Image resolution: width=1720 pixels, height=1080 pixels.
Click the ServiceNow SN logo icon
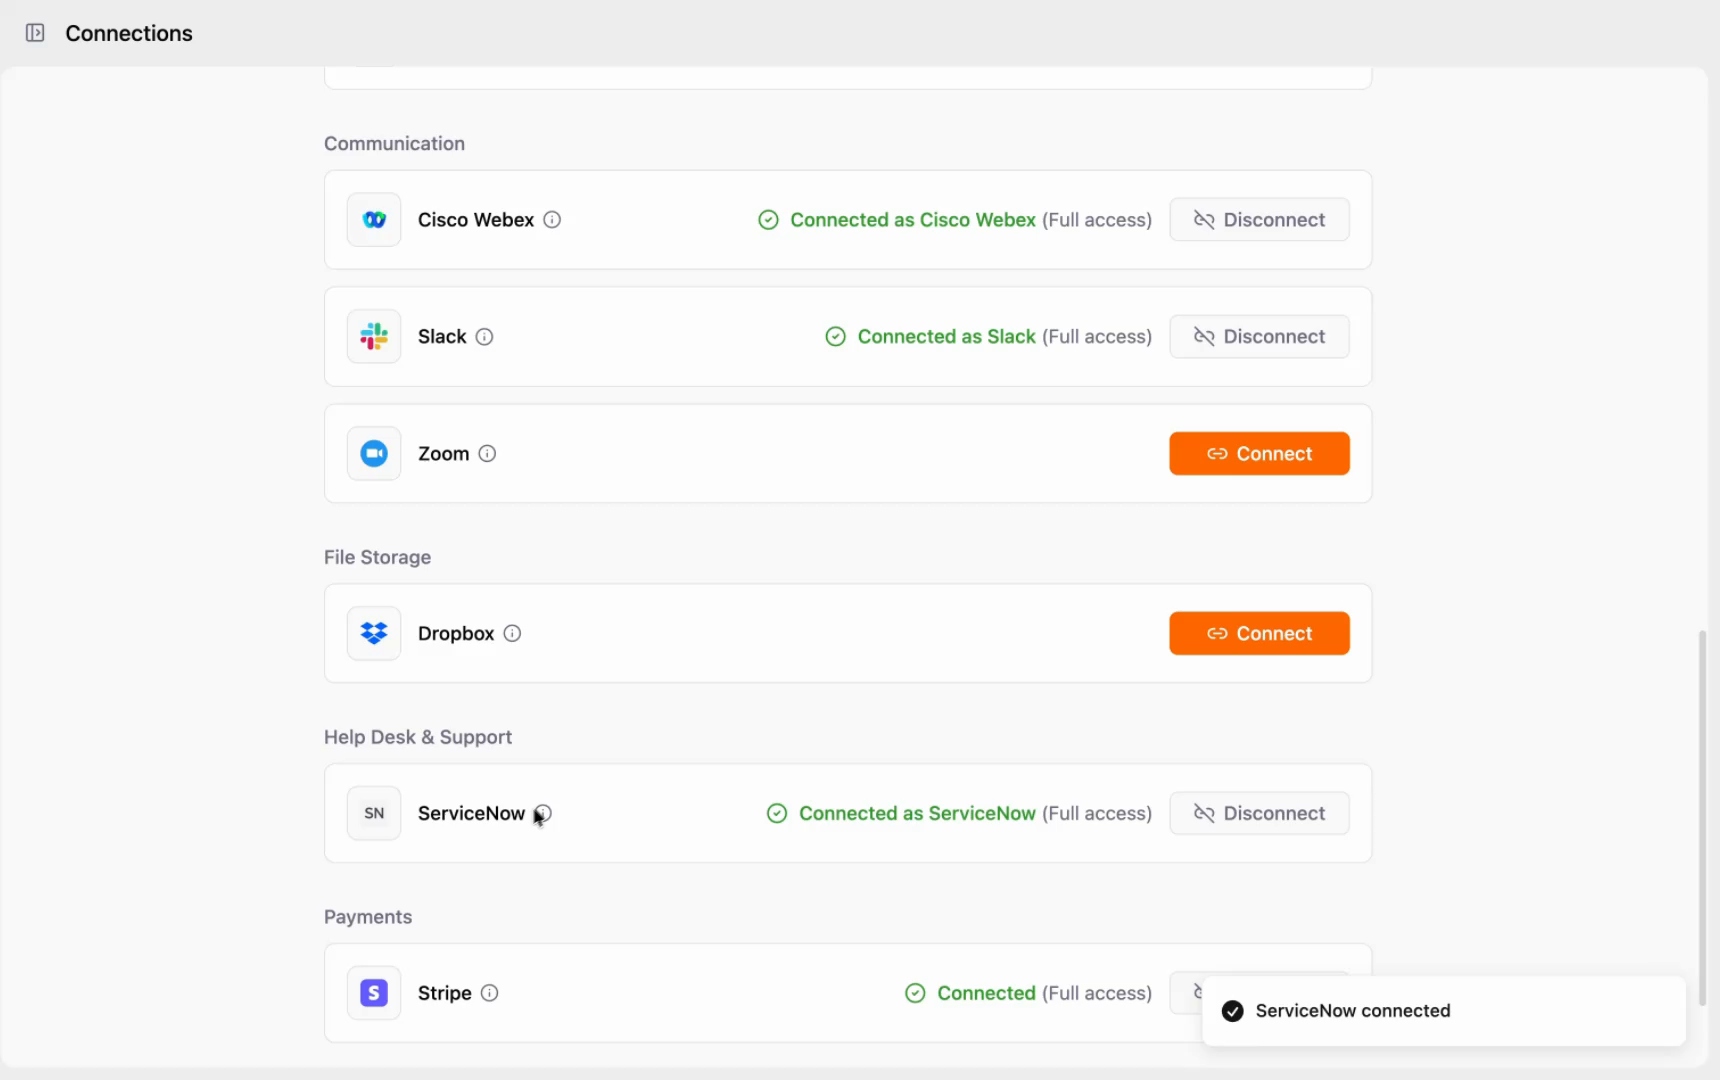[x=374, y=814]
